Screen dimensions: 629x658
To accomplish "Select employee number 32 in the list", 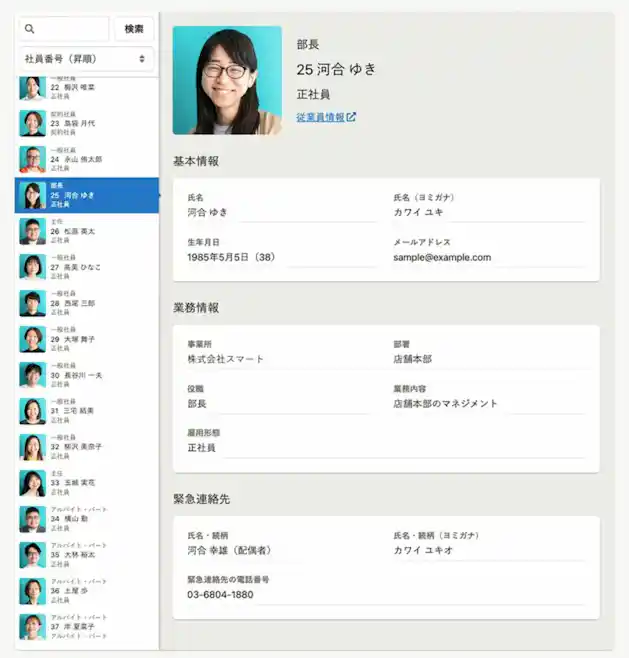I will coord(87,447).
